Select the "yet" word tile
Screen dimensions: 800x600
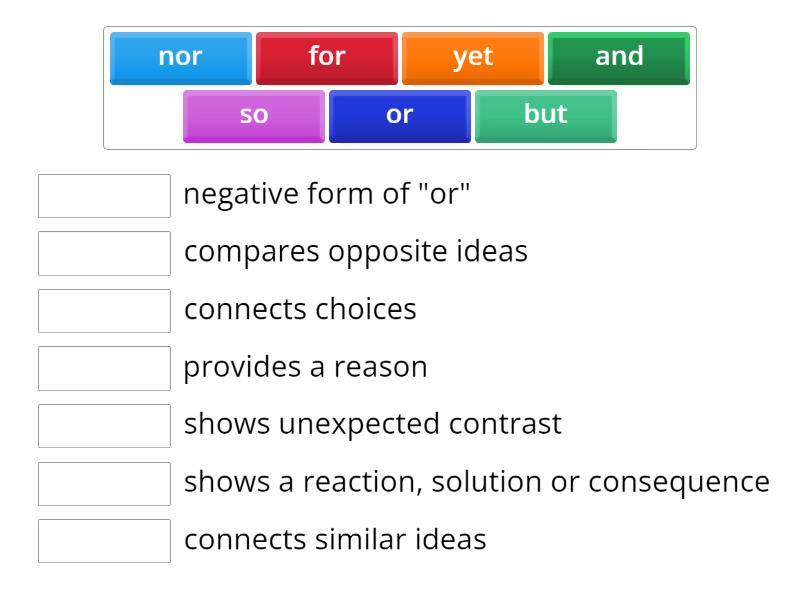coord(472,58)
